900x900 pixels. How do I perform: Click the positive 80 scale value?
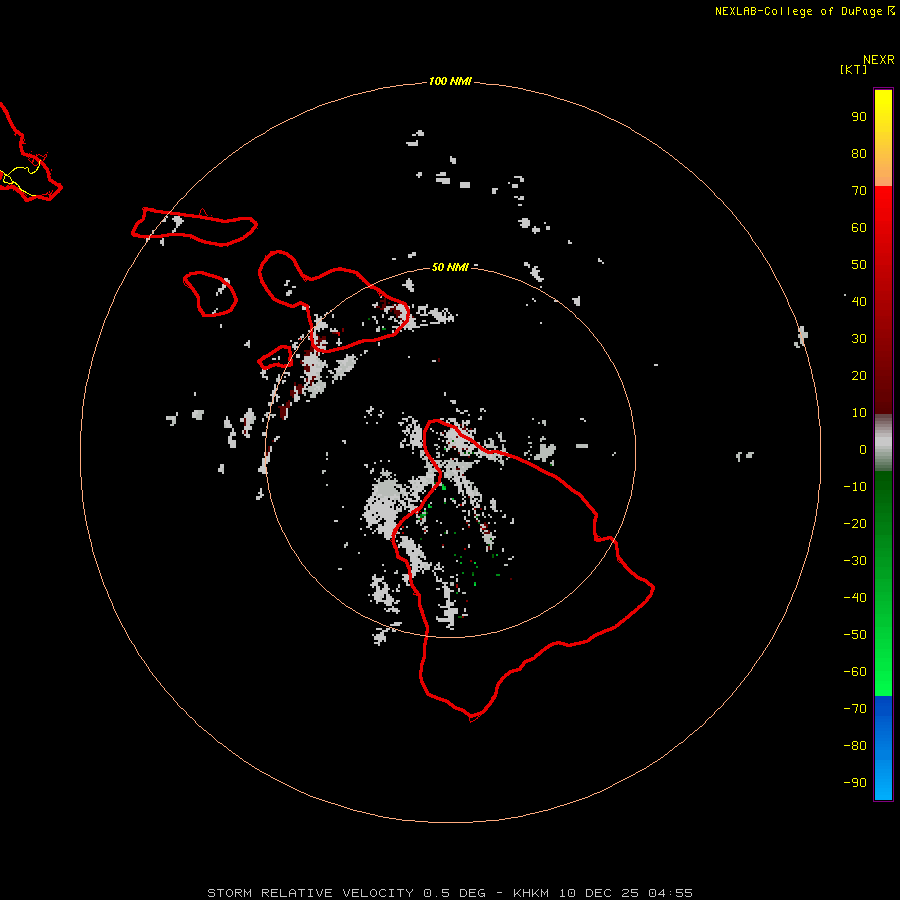click(x=859, y=153)
